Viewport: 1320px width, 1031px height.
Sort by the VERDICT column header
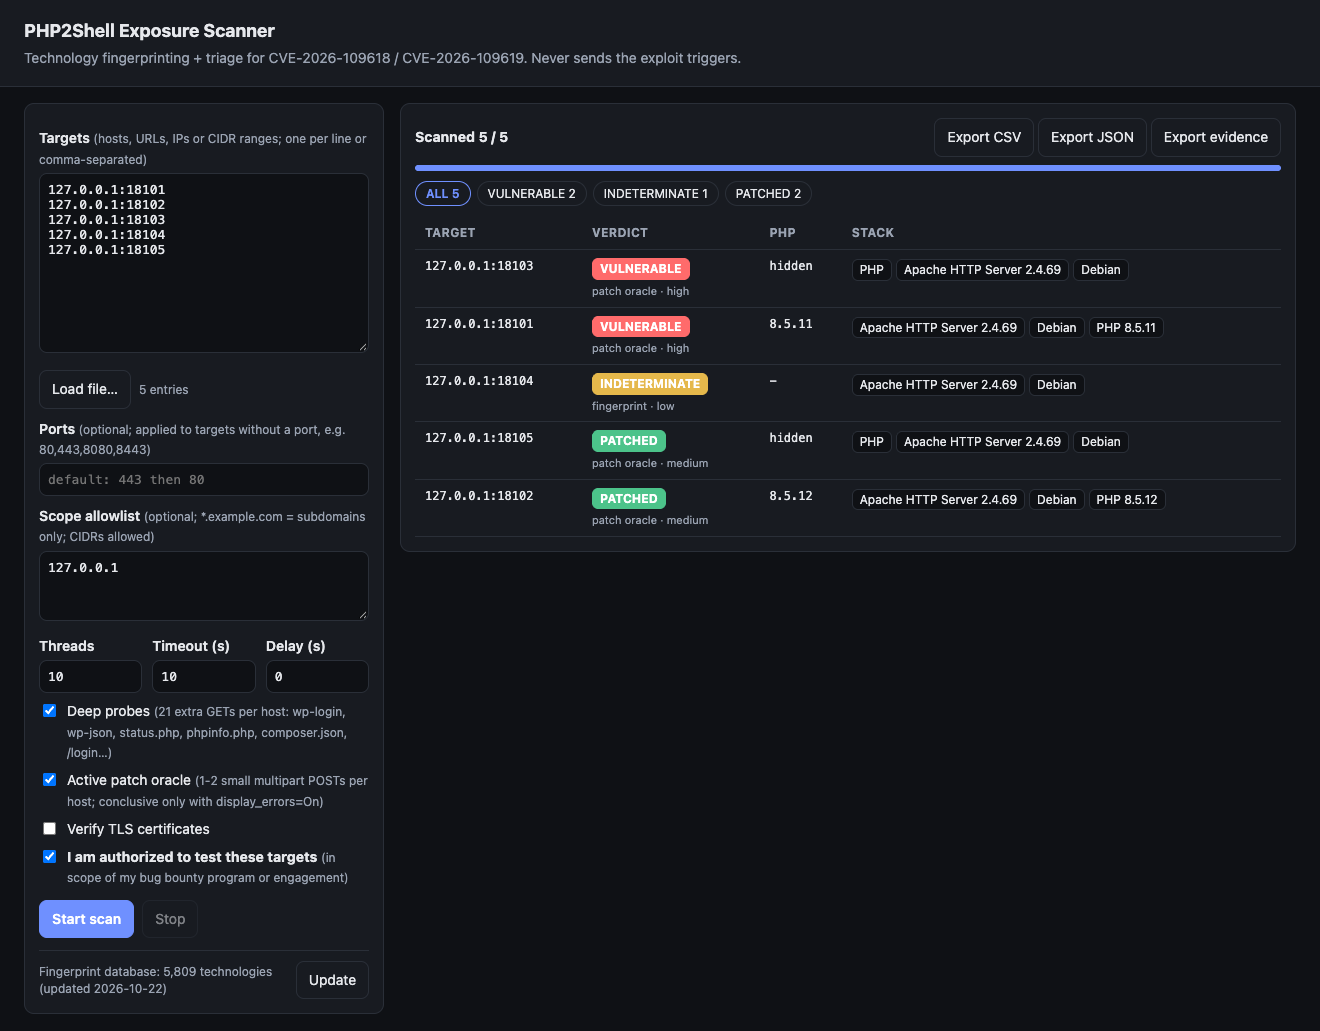(620, 233)
